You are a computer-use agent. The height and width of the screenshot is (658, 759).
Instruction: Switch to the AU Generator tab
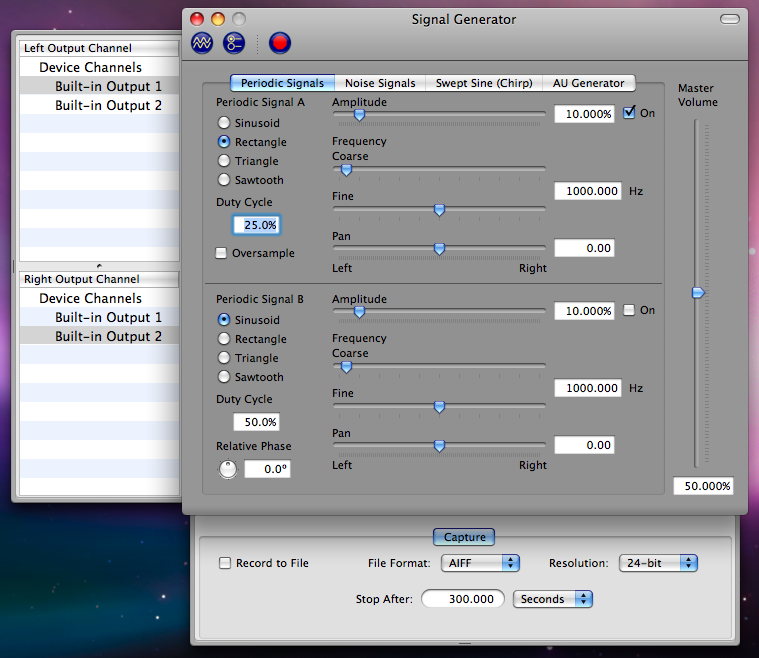(x=589, y=83)
